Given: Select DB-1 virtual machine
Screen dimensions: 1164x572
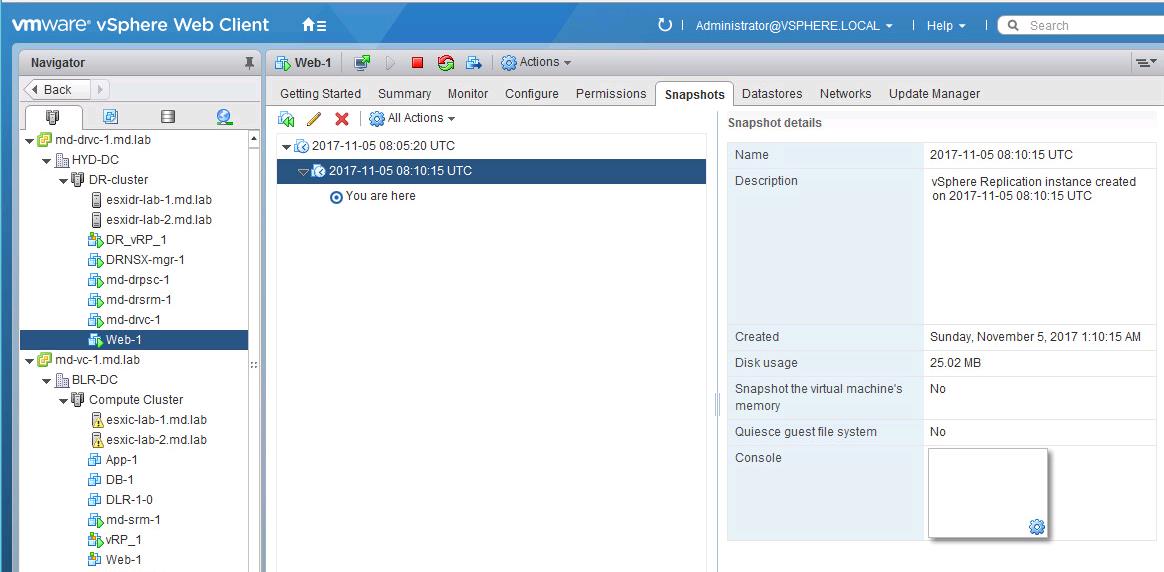Looking at the screenshot, I should (120, 480).
